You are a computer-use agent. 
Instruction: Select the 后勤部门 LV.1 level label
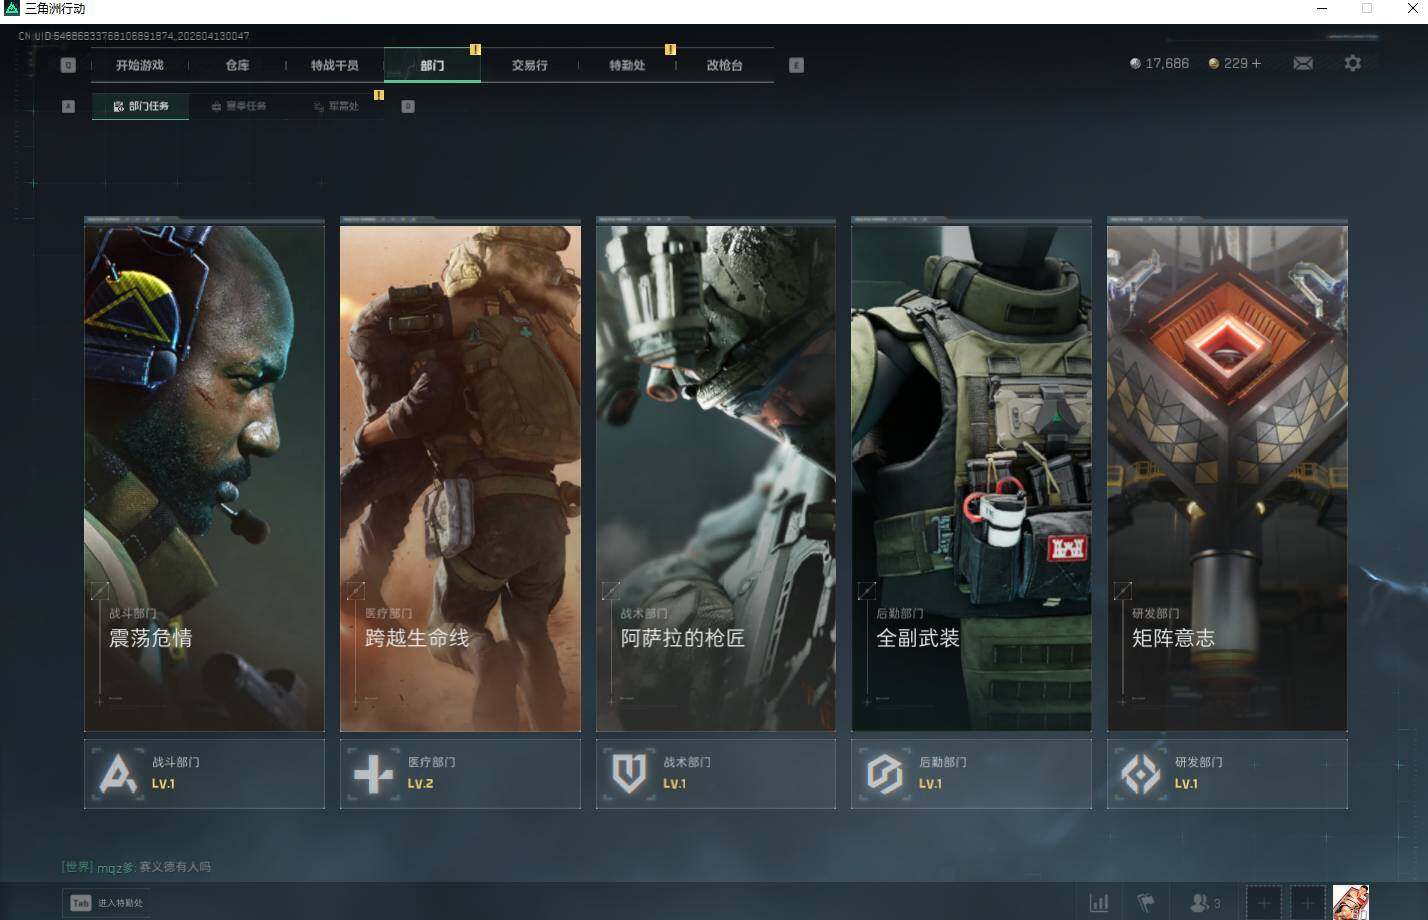point(930,784)
